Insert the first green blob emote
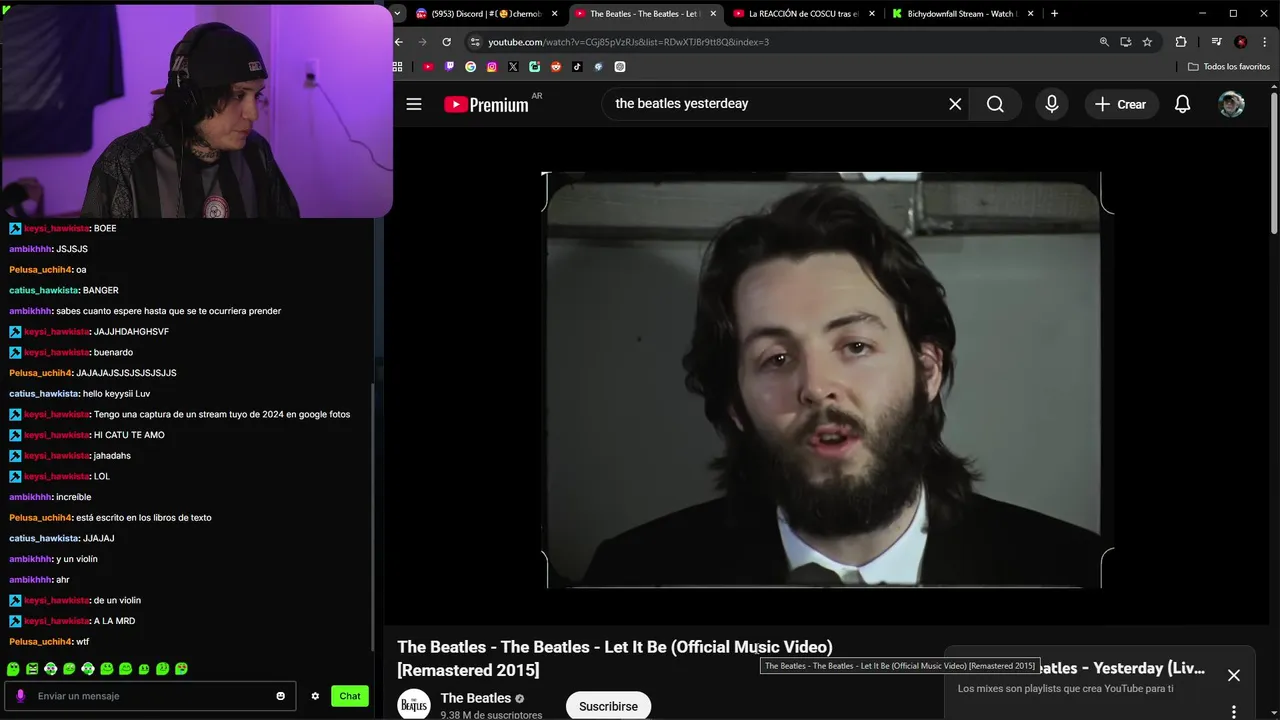Screen dimensions: 1280x720 tap(13, 668)
